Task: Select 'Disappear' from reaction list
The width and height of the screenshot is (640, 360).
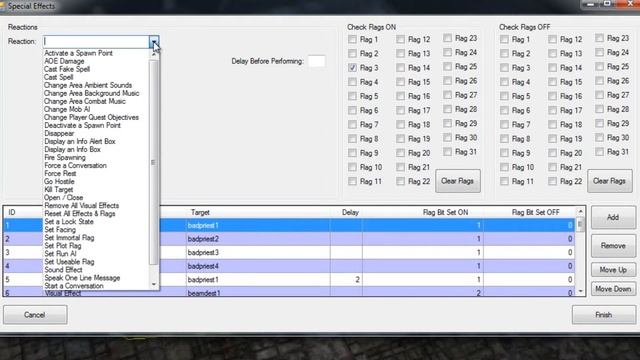Action: click(59, 133)
